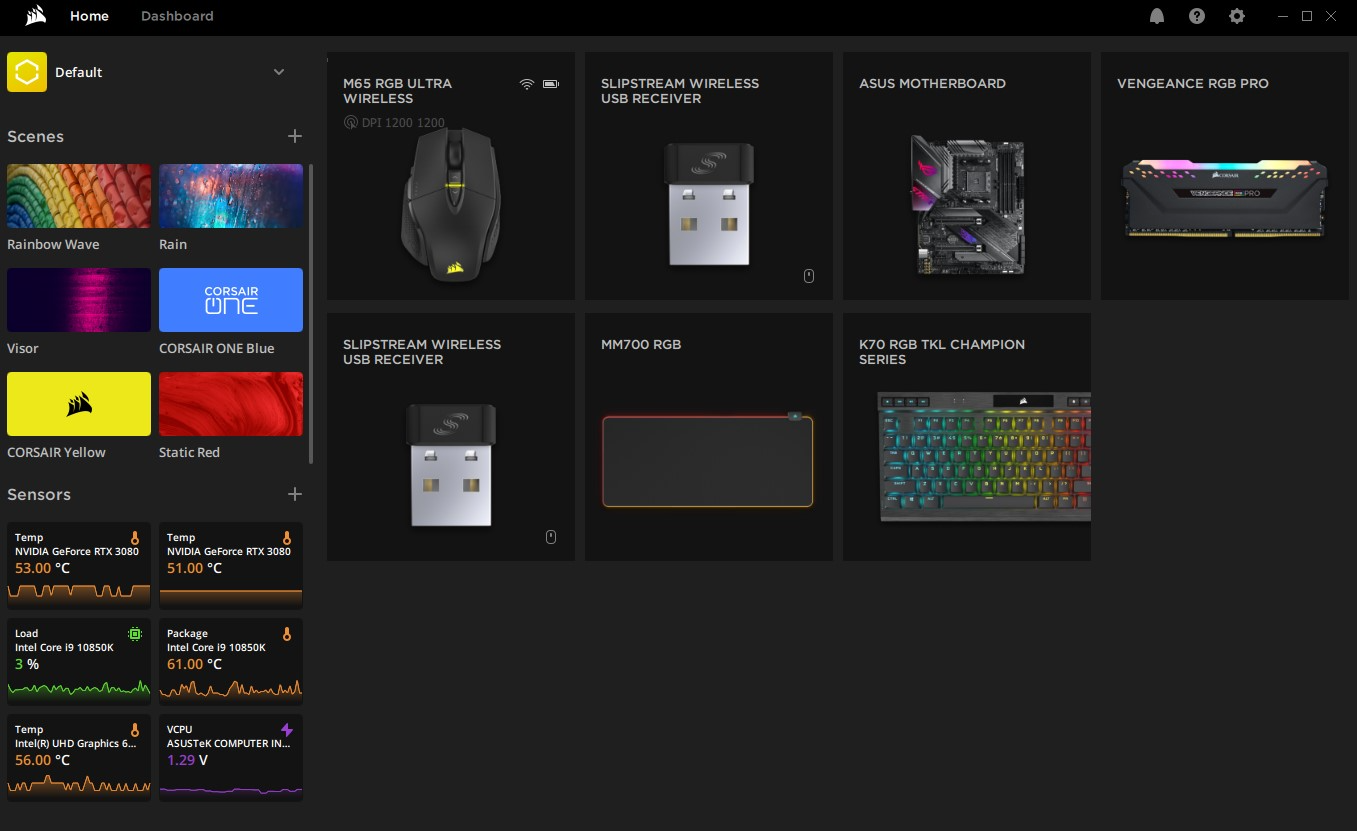Switch to the Dashboard tab
Screen dimensions: 1357x831
pyautogui.click(x=177, y=16)
